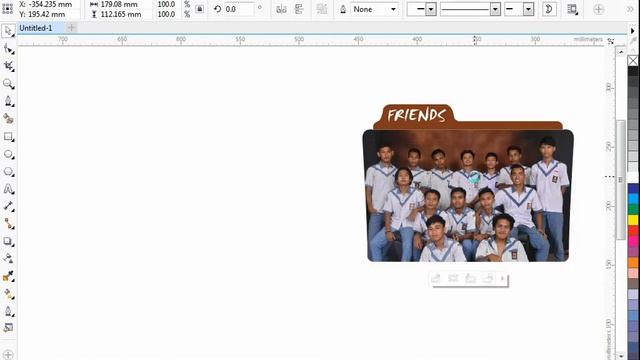Click the object origin grid icon
The height and width of the screenshot is (360, 640).
[x=7, y=9]
